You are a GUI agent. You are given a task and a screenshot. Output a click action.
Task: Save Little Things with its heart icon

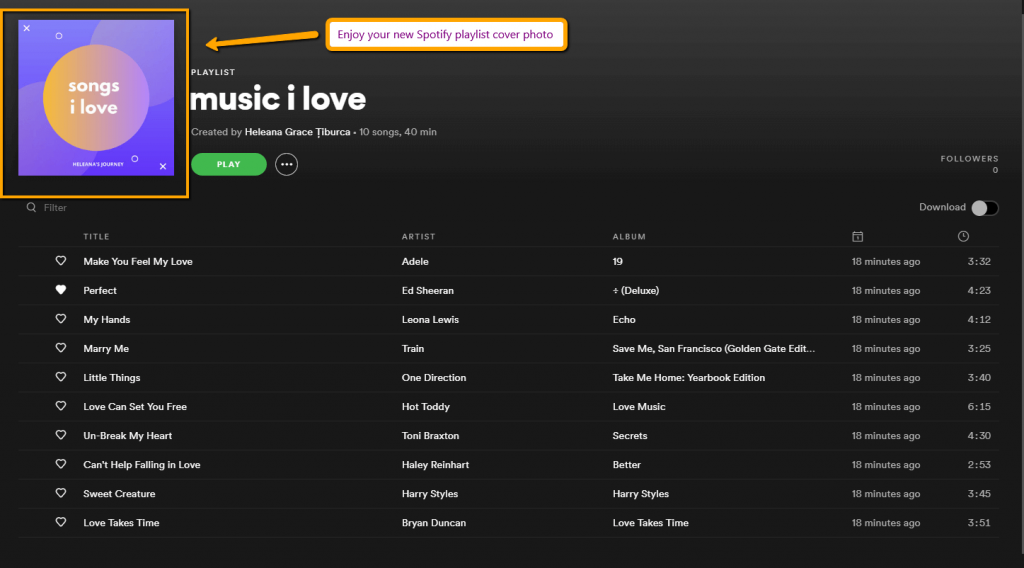(x=61, y=377)
